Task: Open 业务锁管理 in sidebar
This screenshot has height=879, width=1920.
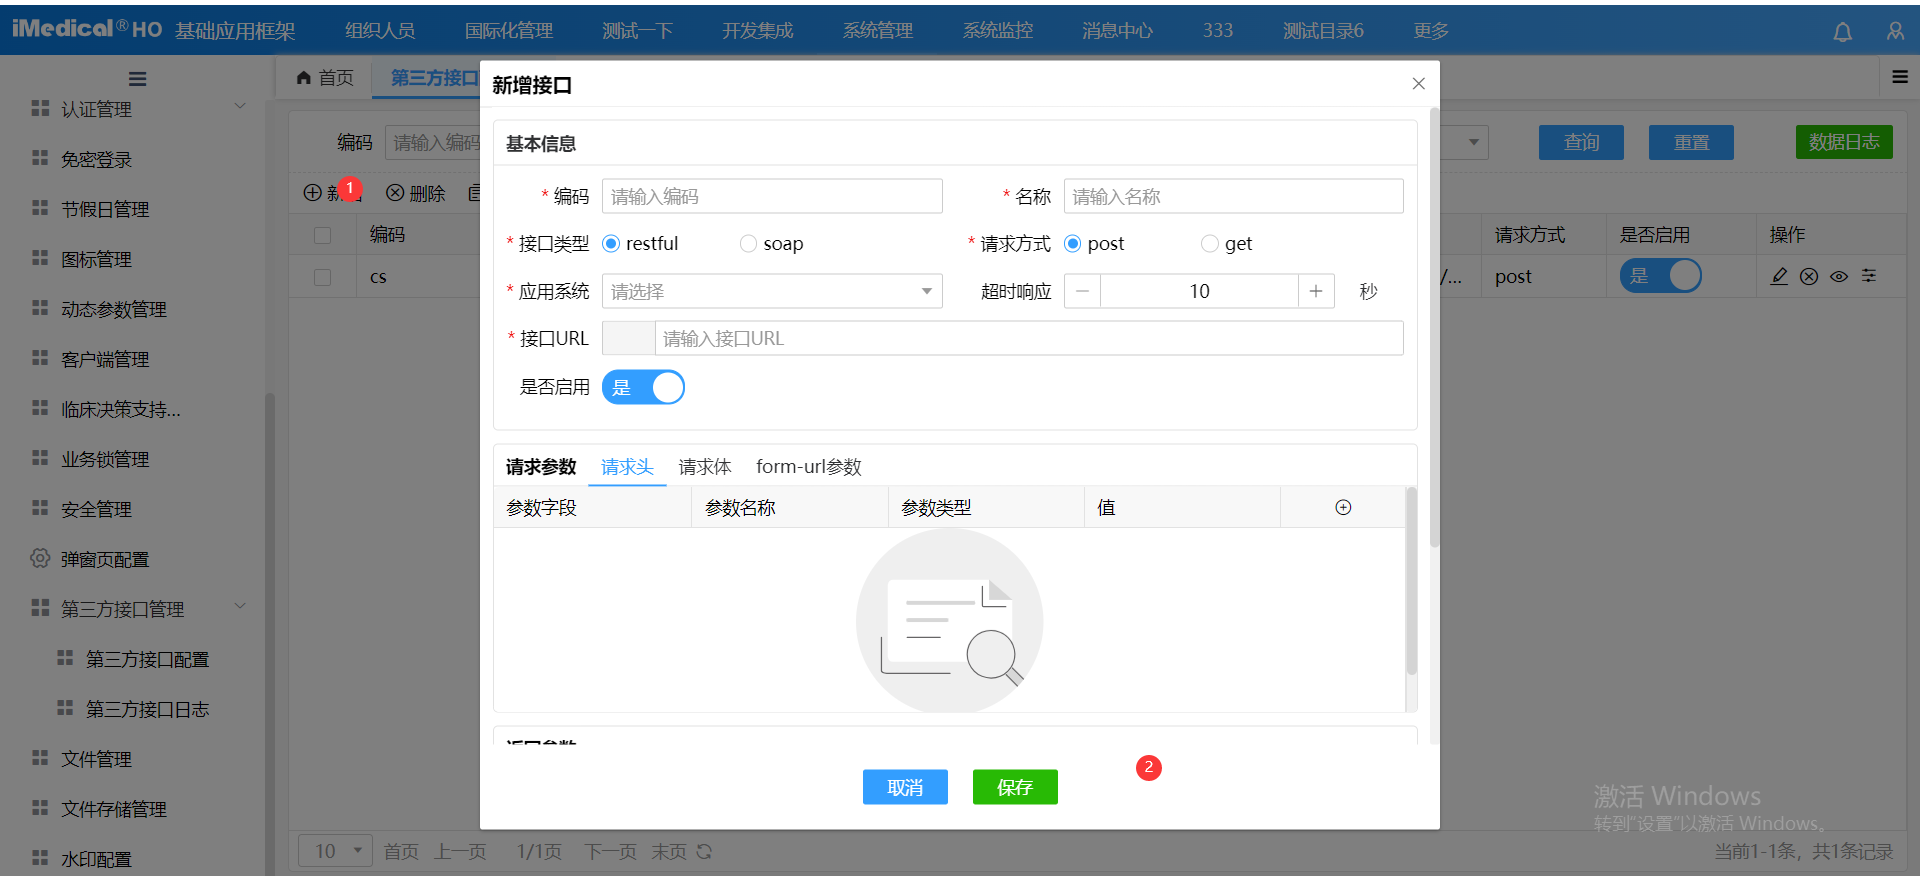Action: click(x=105, y=459)
